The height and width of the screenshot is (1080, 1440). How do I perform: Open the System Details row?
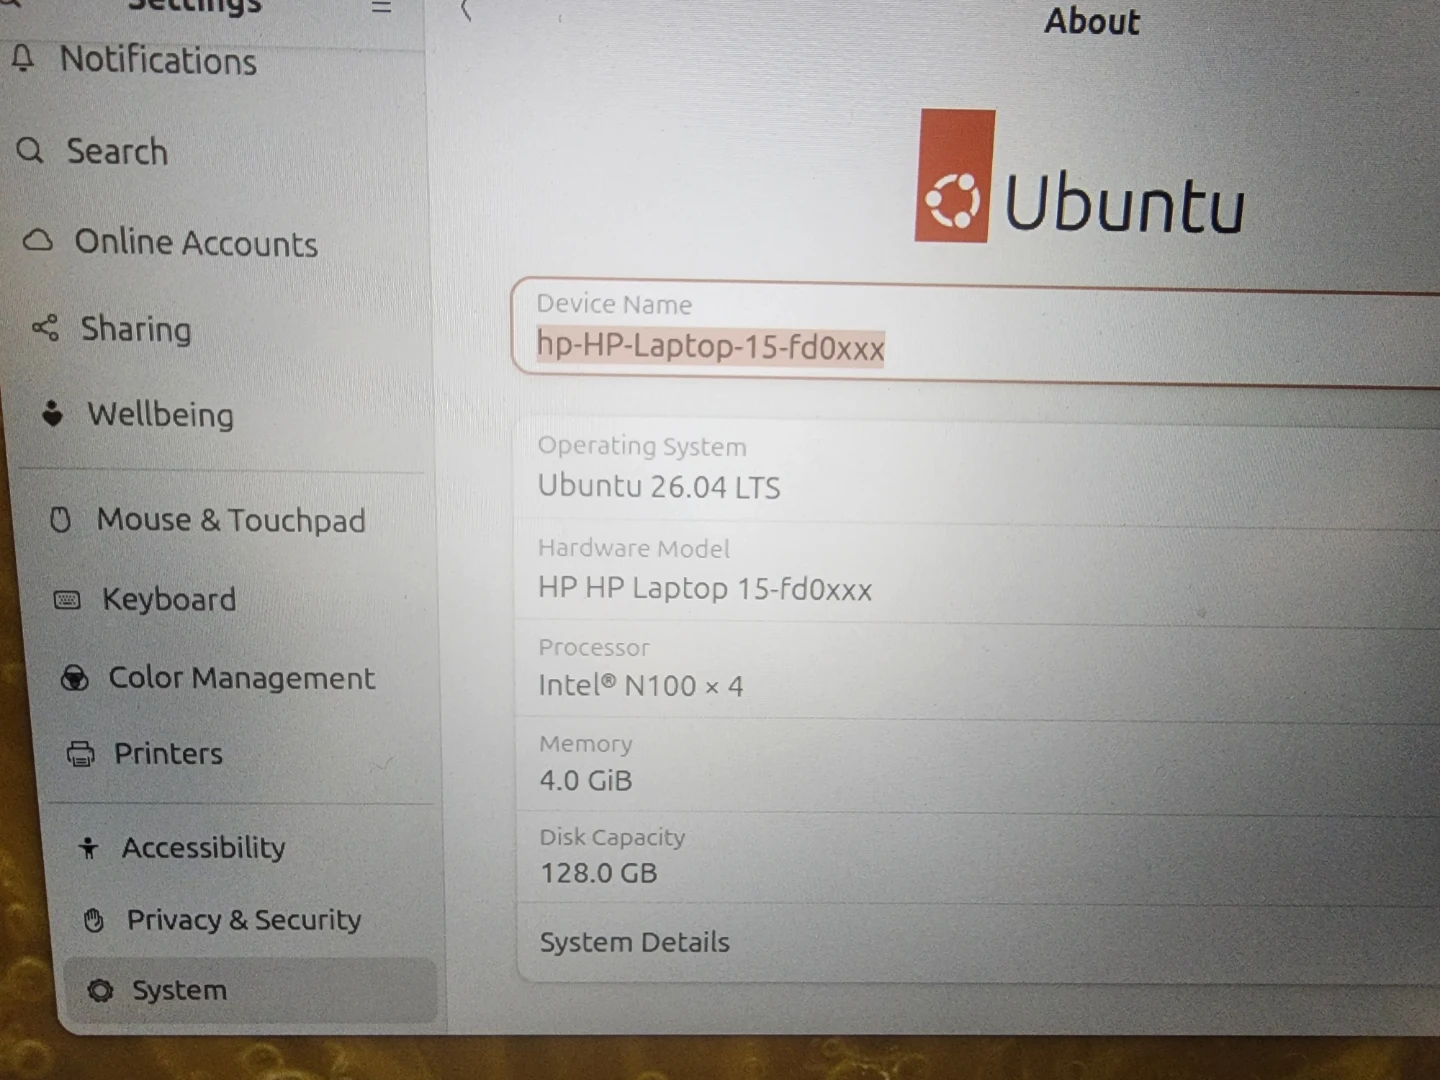pos(978,943)
